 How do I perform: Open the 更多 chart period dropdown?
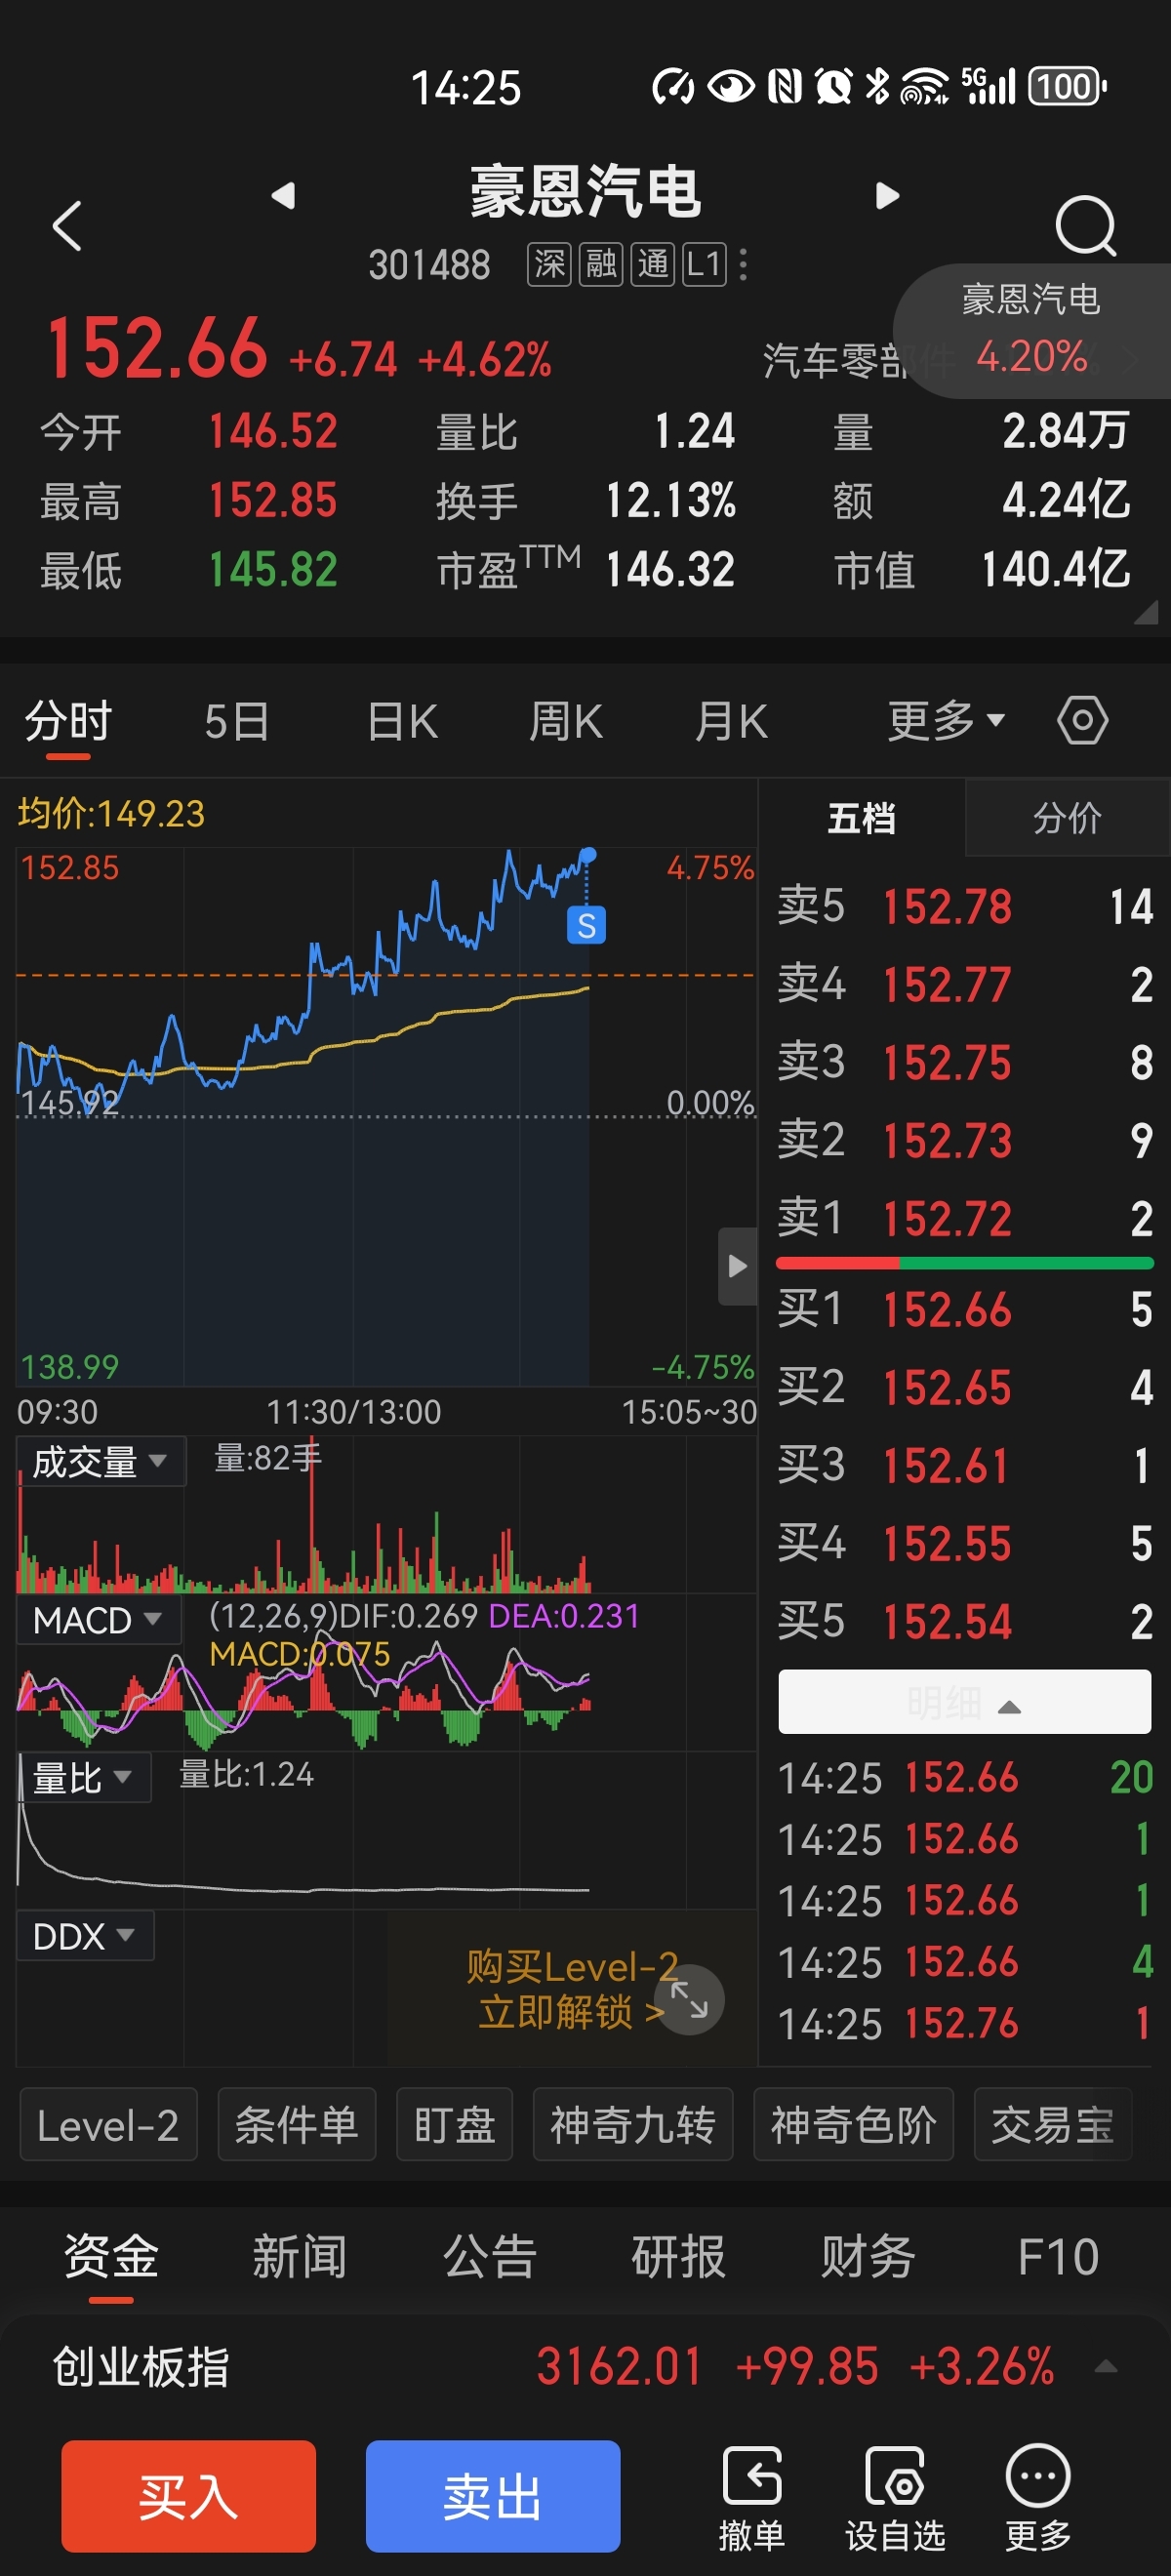pyautogui.click(x=946, y=721)
